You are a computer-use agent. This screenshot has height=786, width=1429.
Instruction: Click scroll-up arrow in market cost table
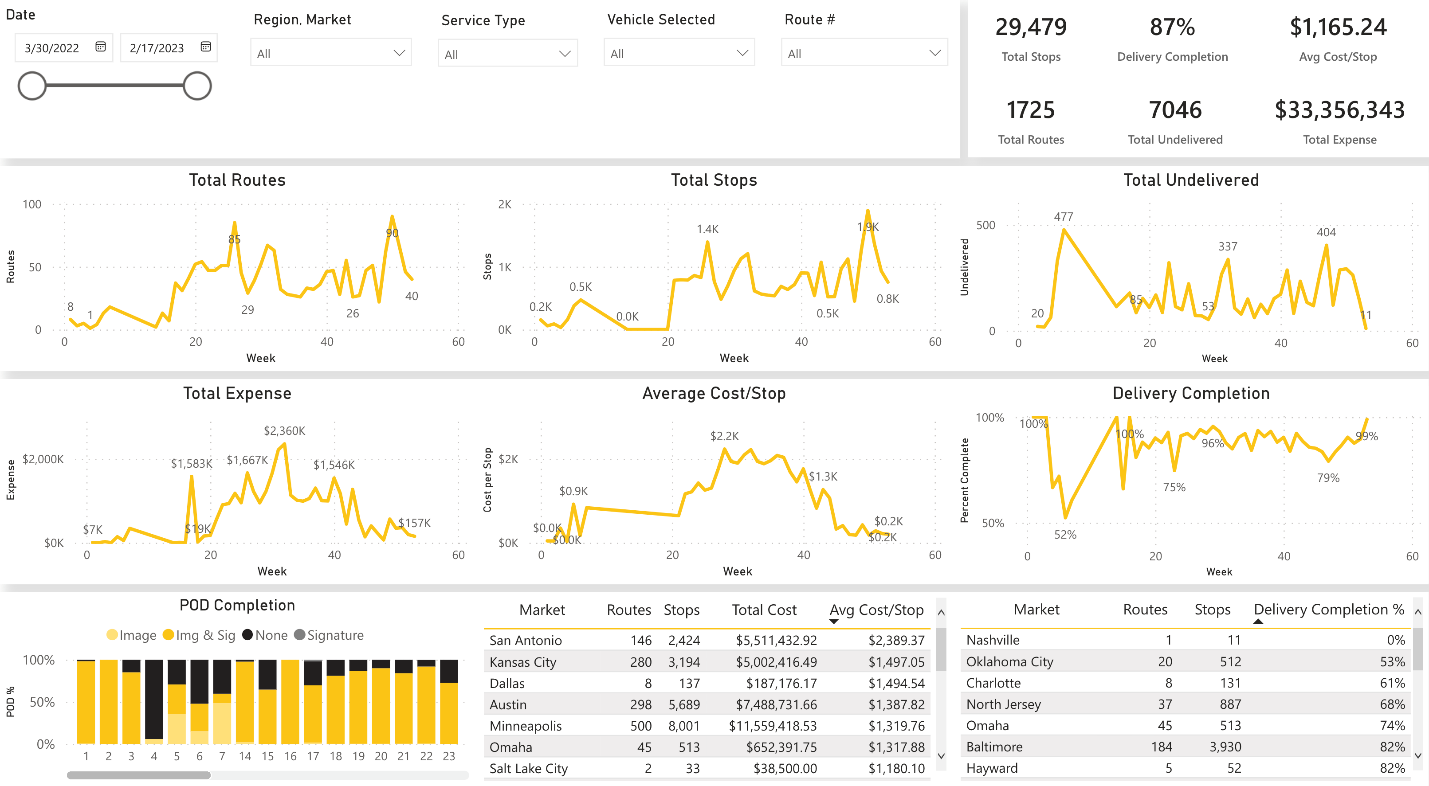click(x=940, y=607)
